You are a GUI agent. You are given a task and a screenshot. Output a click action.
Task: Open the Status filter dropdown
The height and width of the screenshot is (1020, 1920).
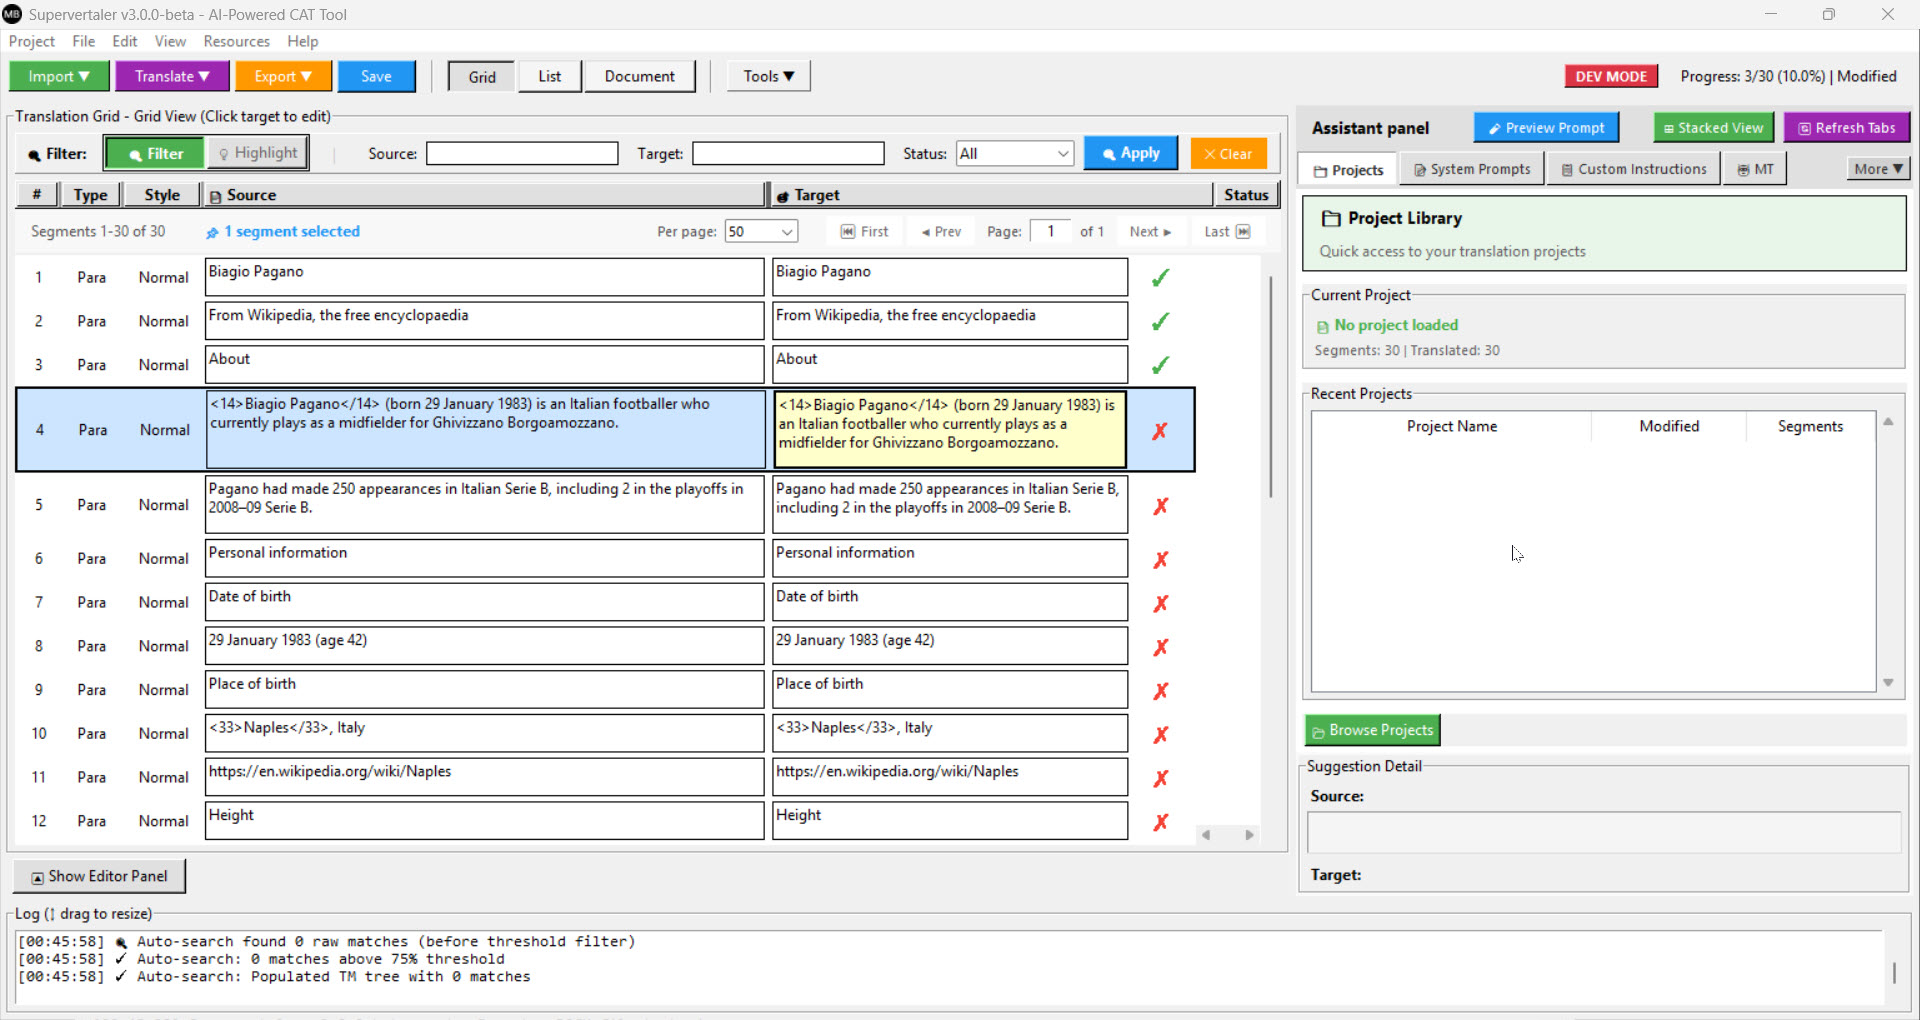pos(1014,154)
